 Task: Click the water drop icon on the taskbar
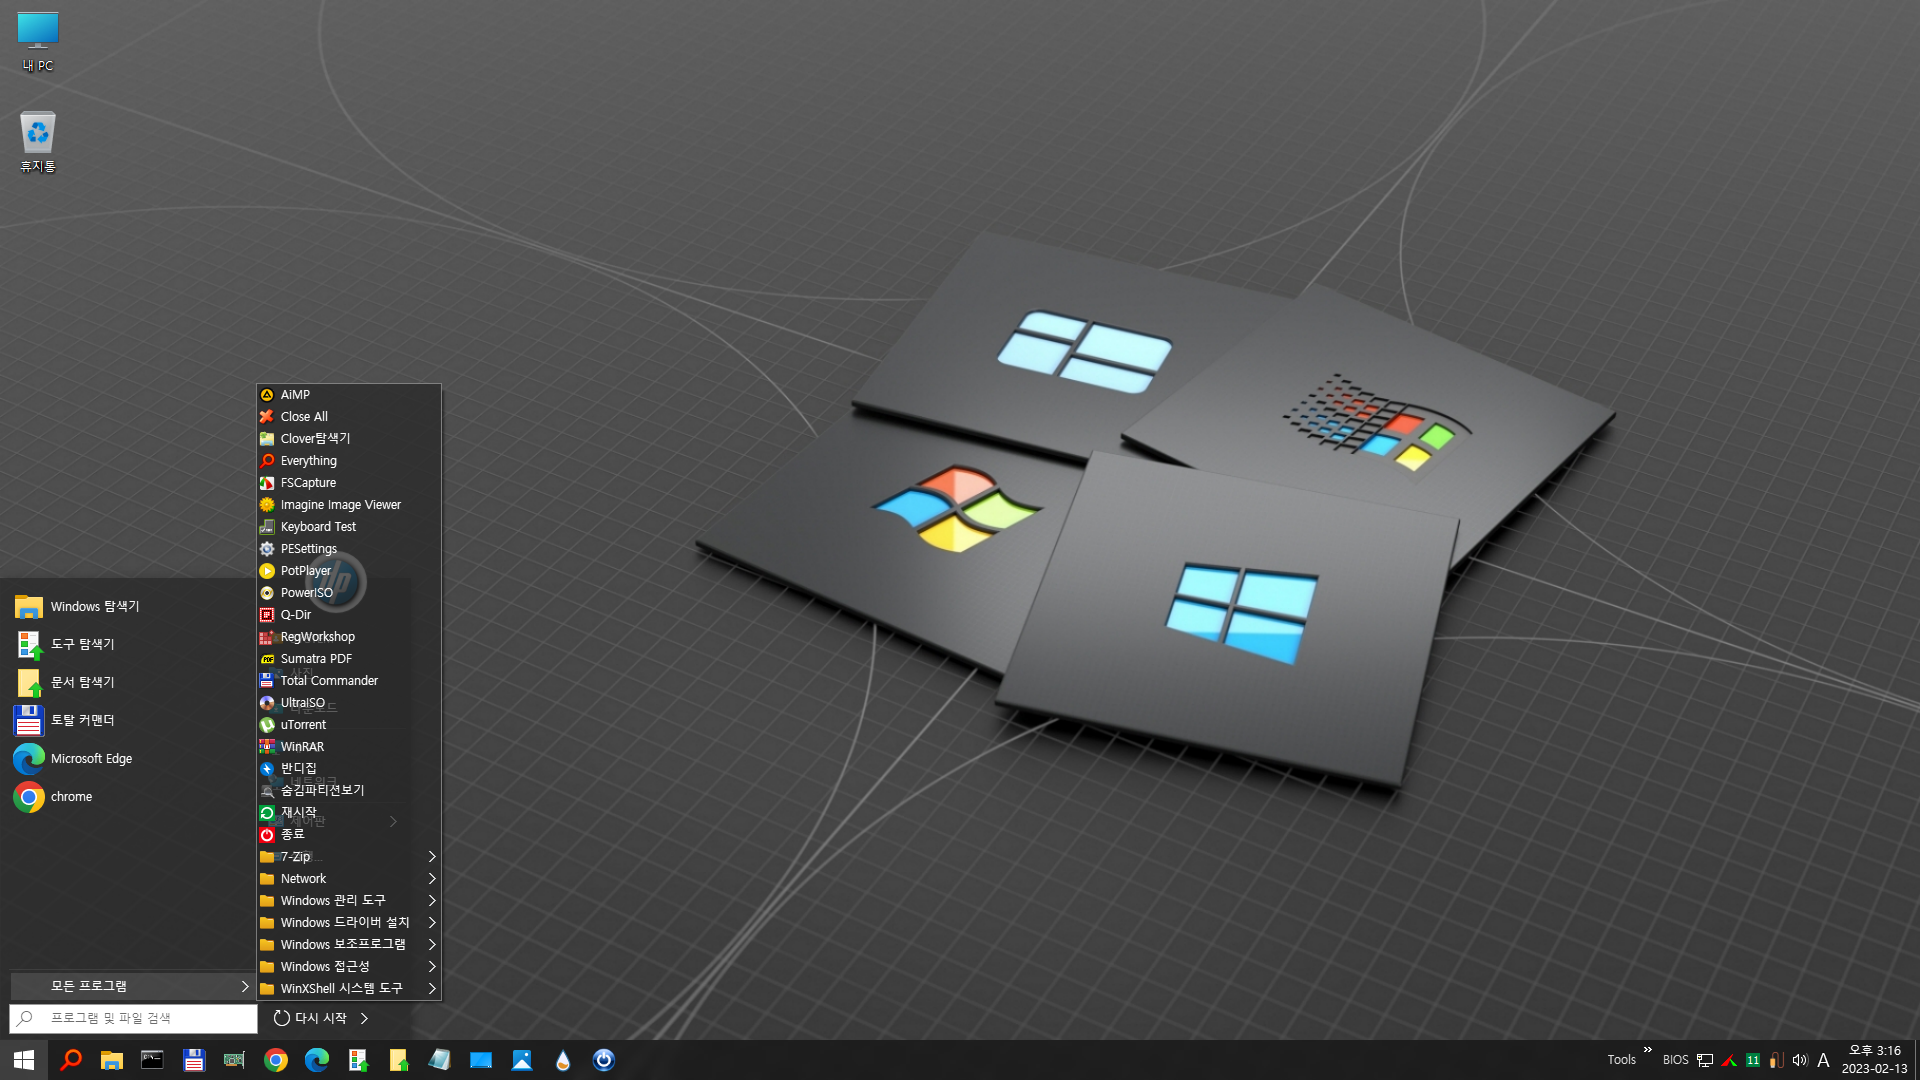tap(563, 1060)
